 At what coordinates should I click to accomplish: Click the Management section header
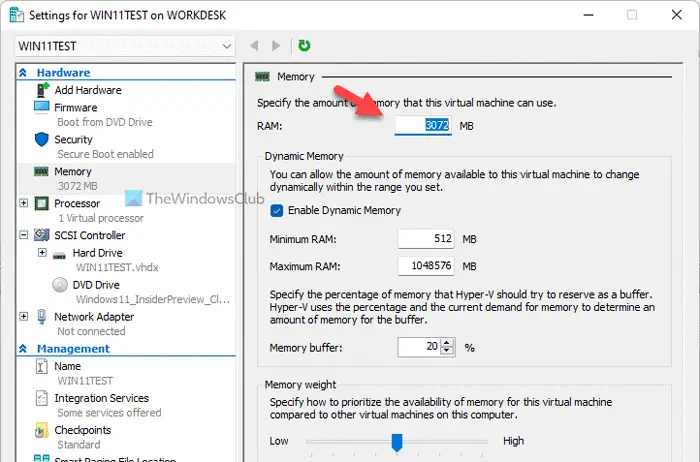click(73, 349)
